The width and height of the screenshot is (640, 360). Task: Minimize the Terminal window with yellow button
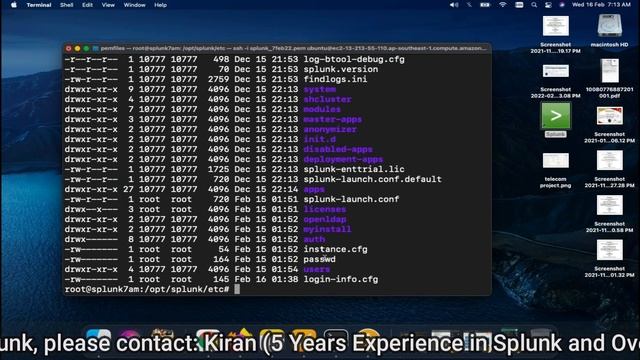[78, 49]
